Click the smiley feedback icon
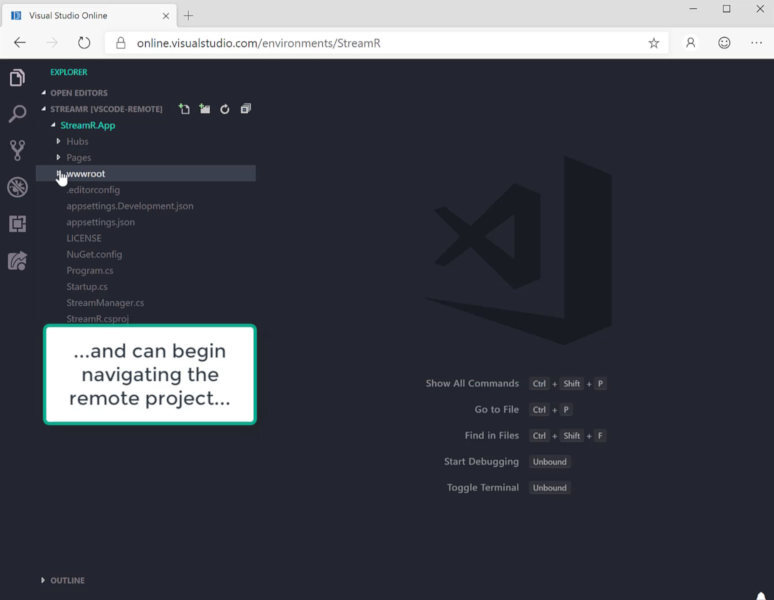774x600 pixels. point(724,43)
